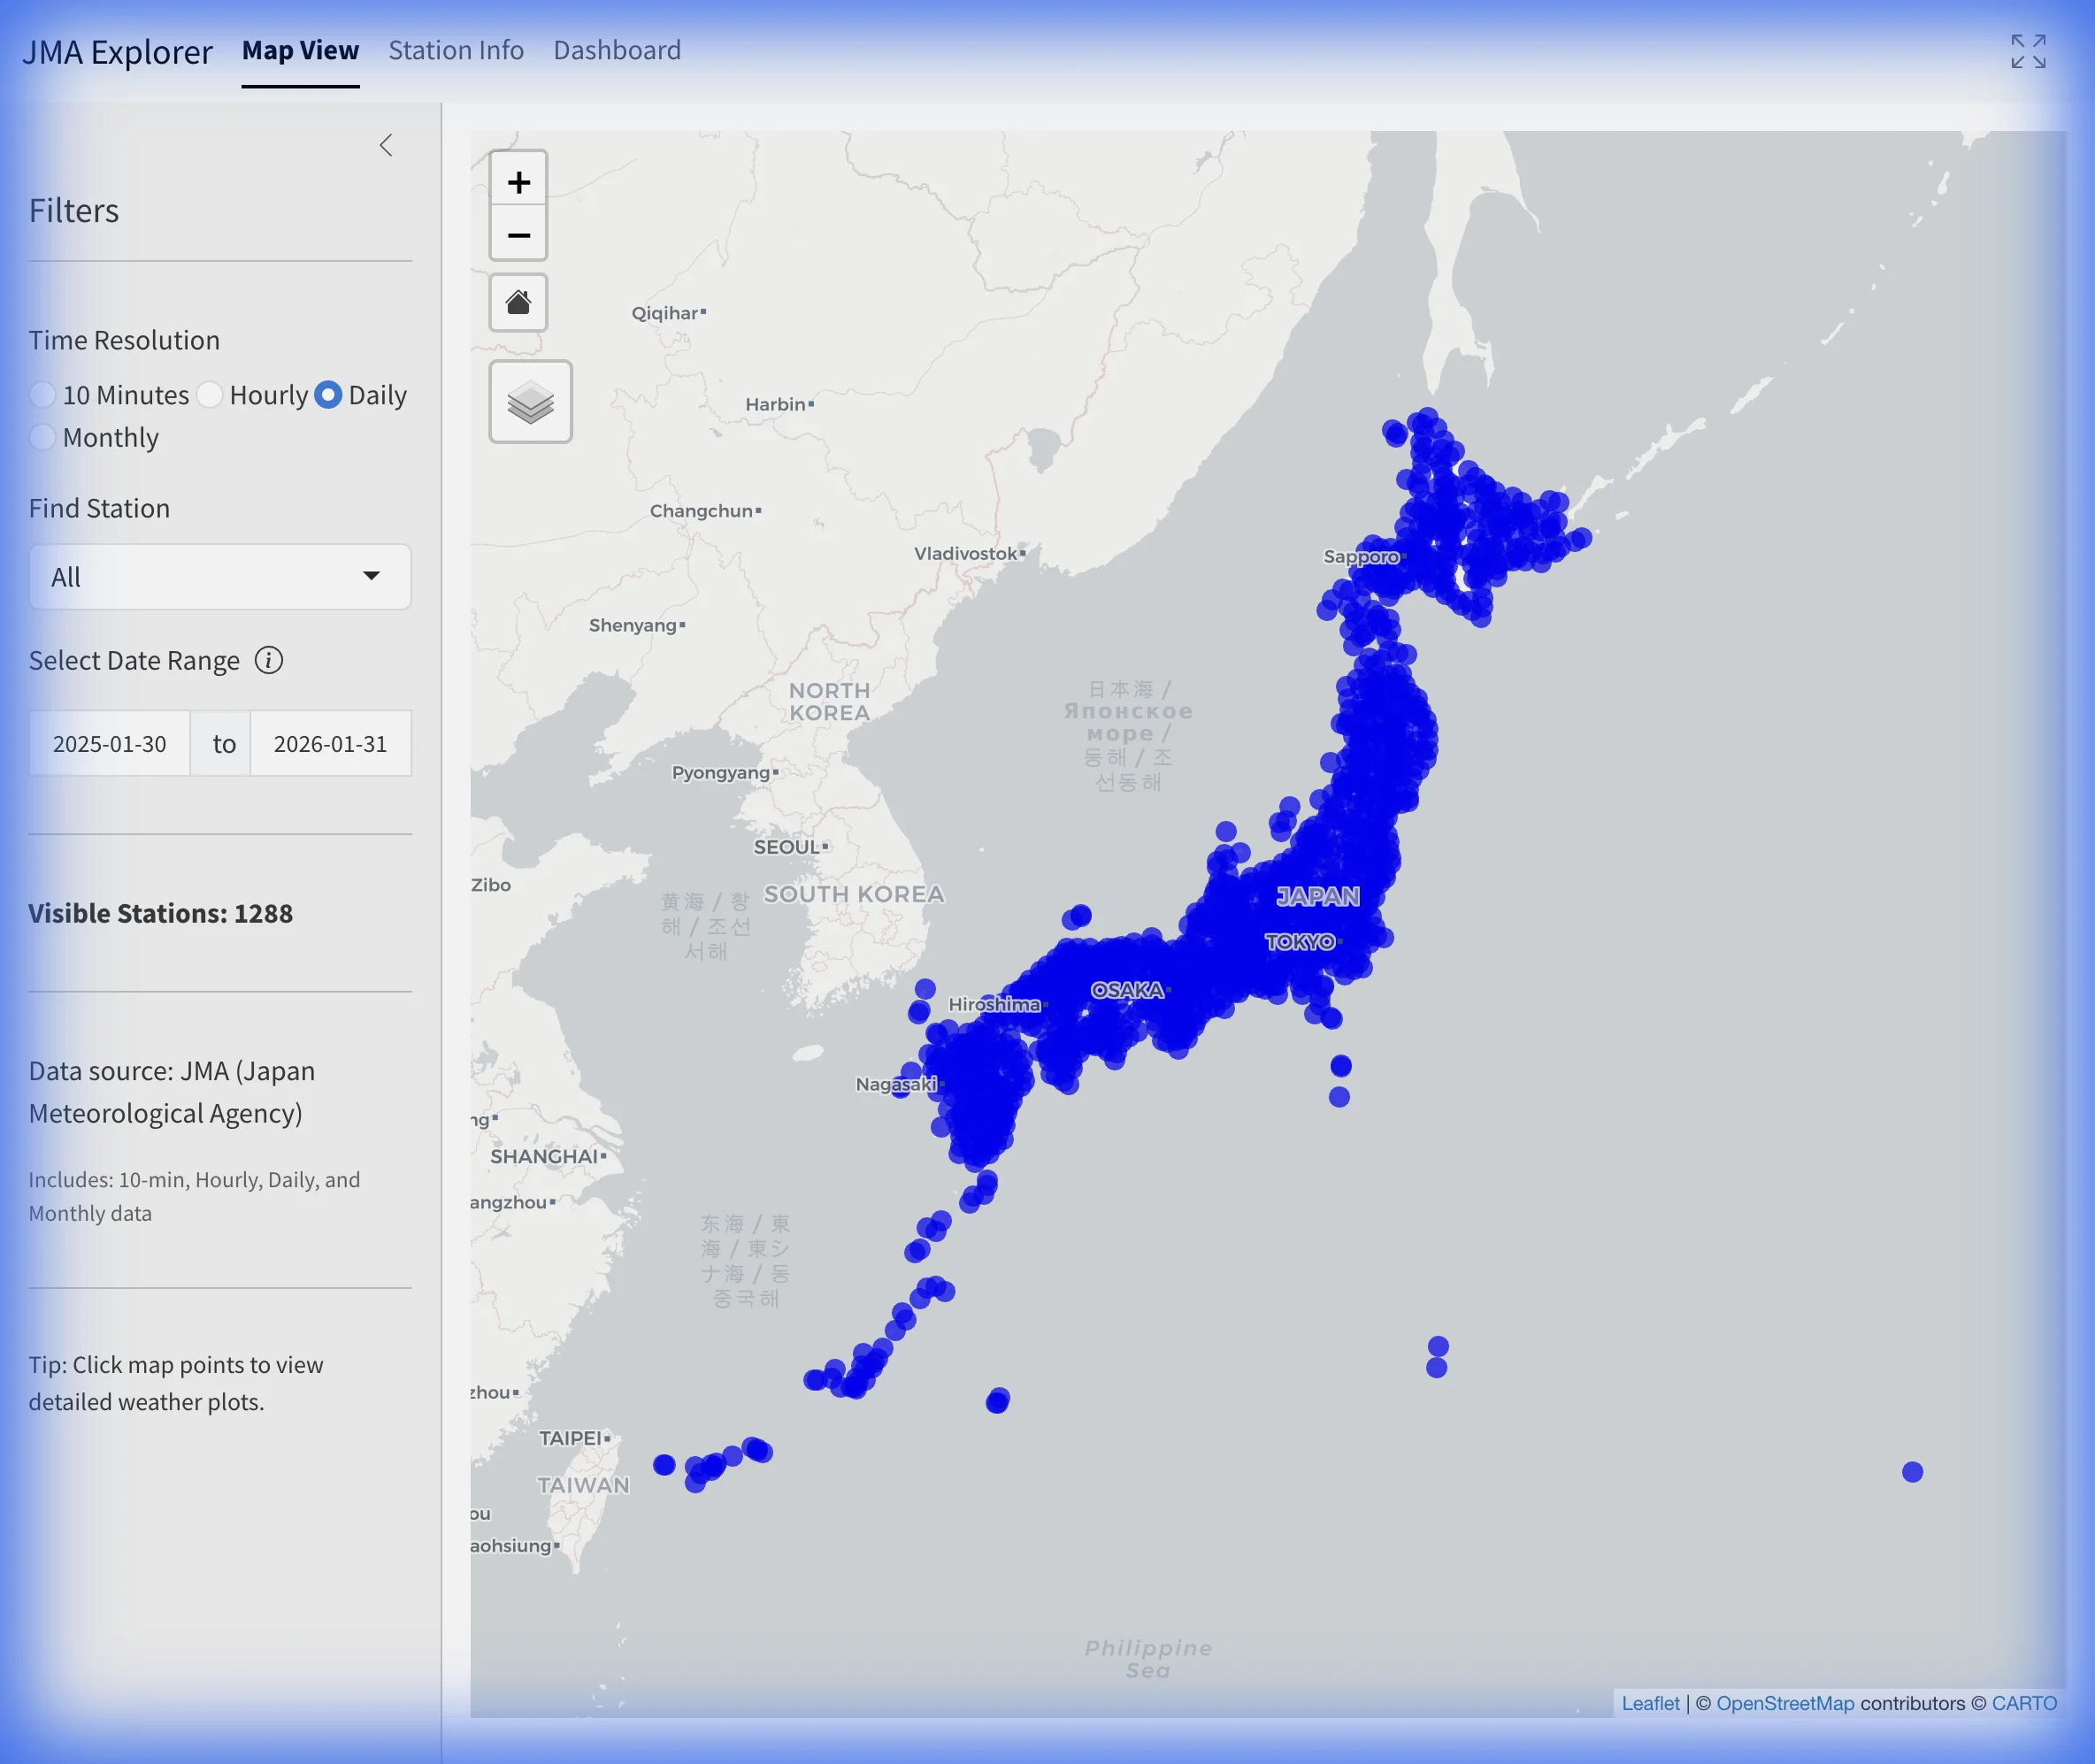Open the Dashboard tab
Screen dimensions: 2095x1764
tap(617, 50)
